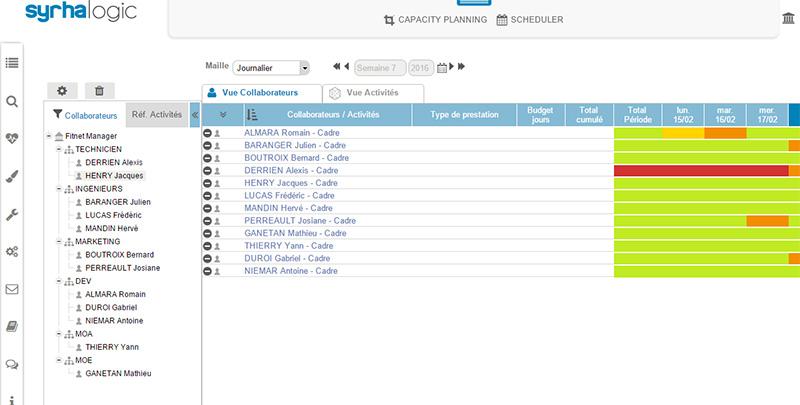The width and height of the screenshot is (800, 405).
Task: Go to previous week single-left arrow
Action: pos(346,66)
